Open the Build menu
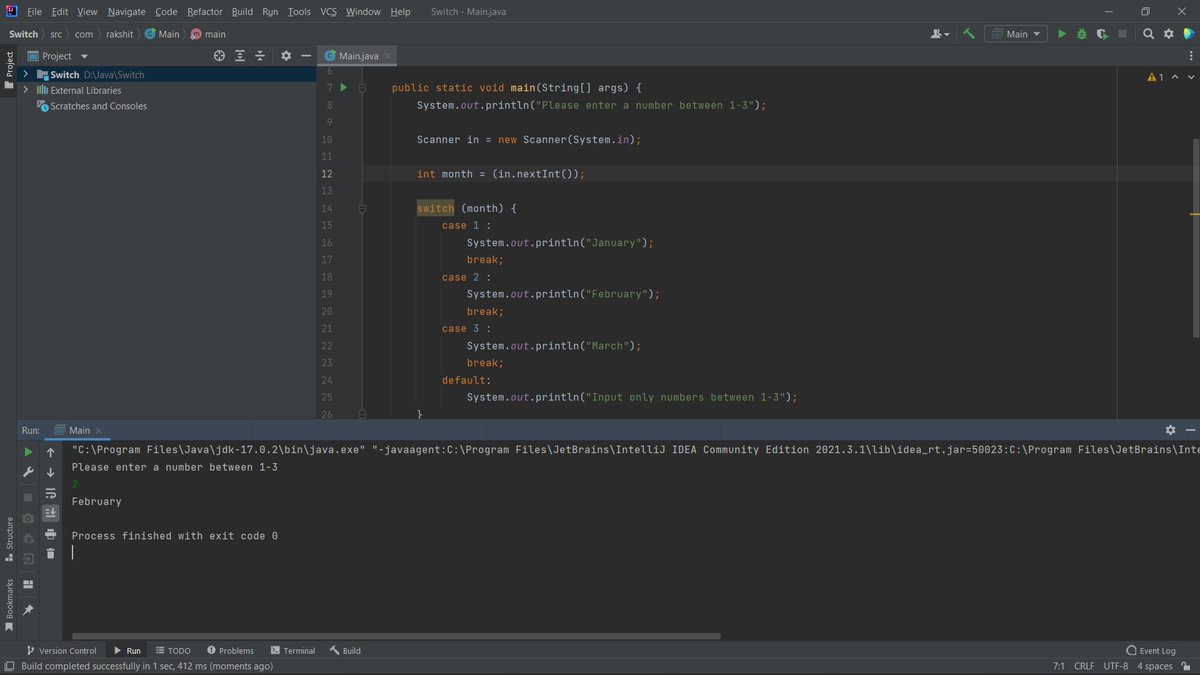Screen dimensions: 1200x675 tap(242, 11)
